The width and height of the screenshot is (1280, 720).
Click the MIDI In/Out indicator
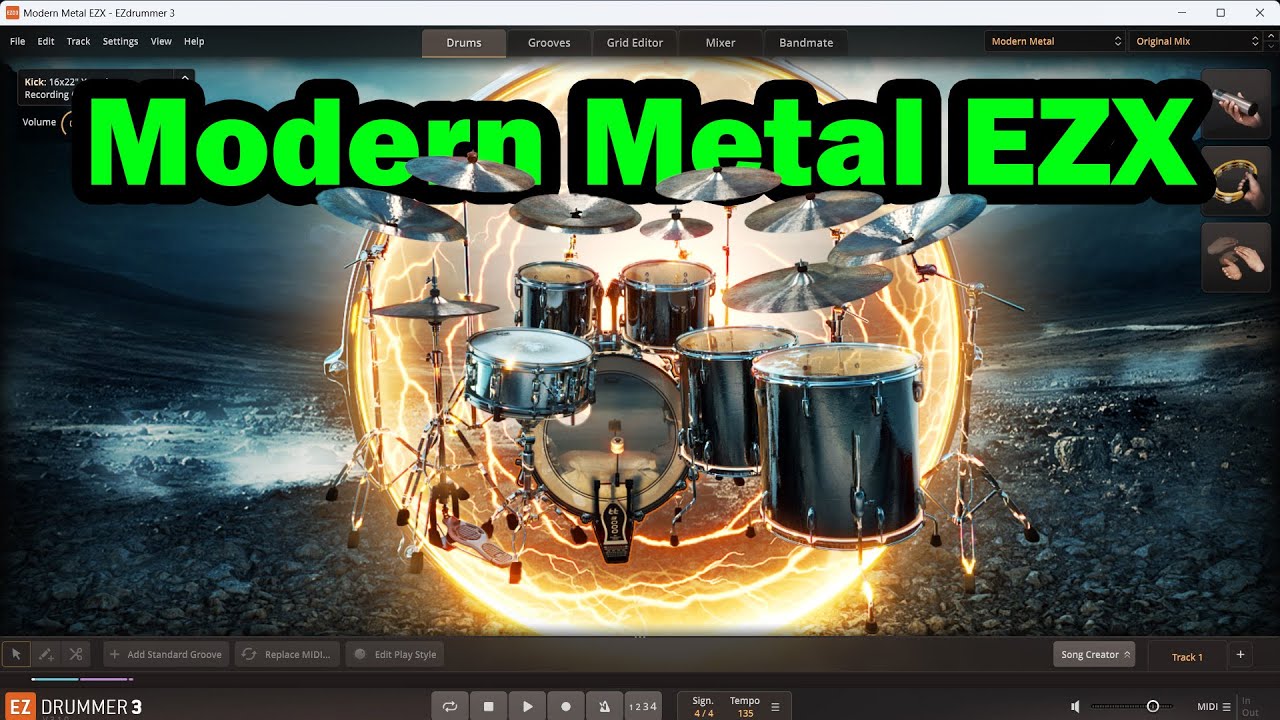[1250, 706]
